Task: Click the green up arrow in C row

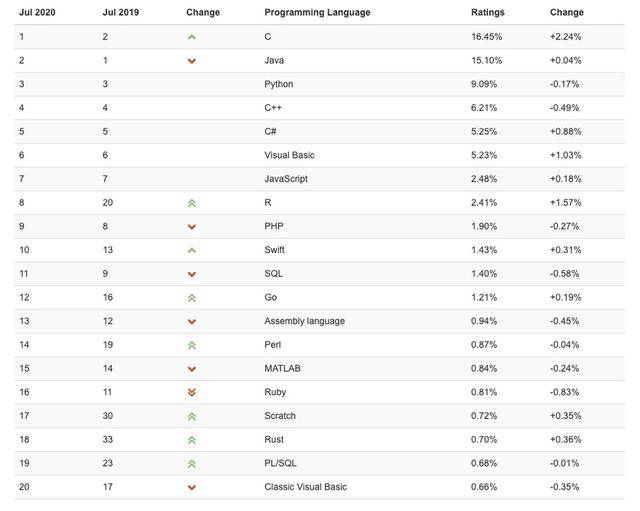Action: tap(192, 37)
